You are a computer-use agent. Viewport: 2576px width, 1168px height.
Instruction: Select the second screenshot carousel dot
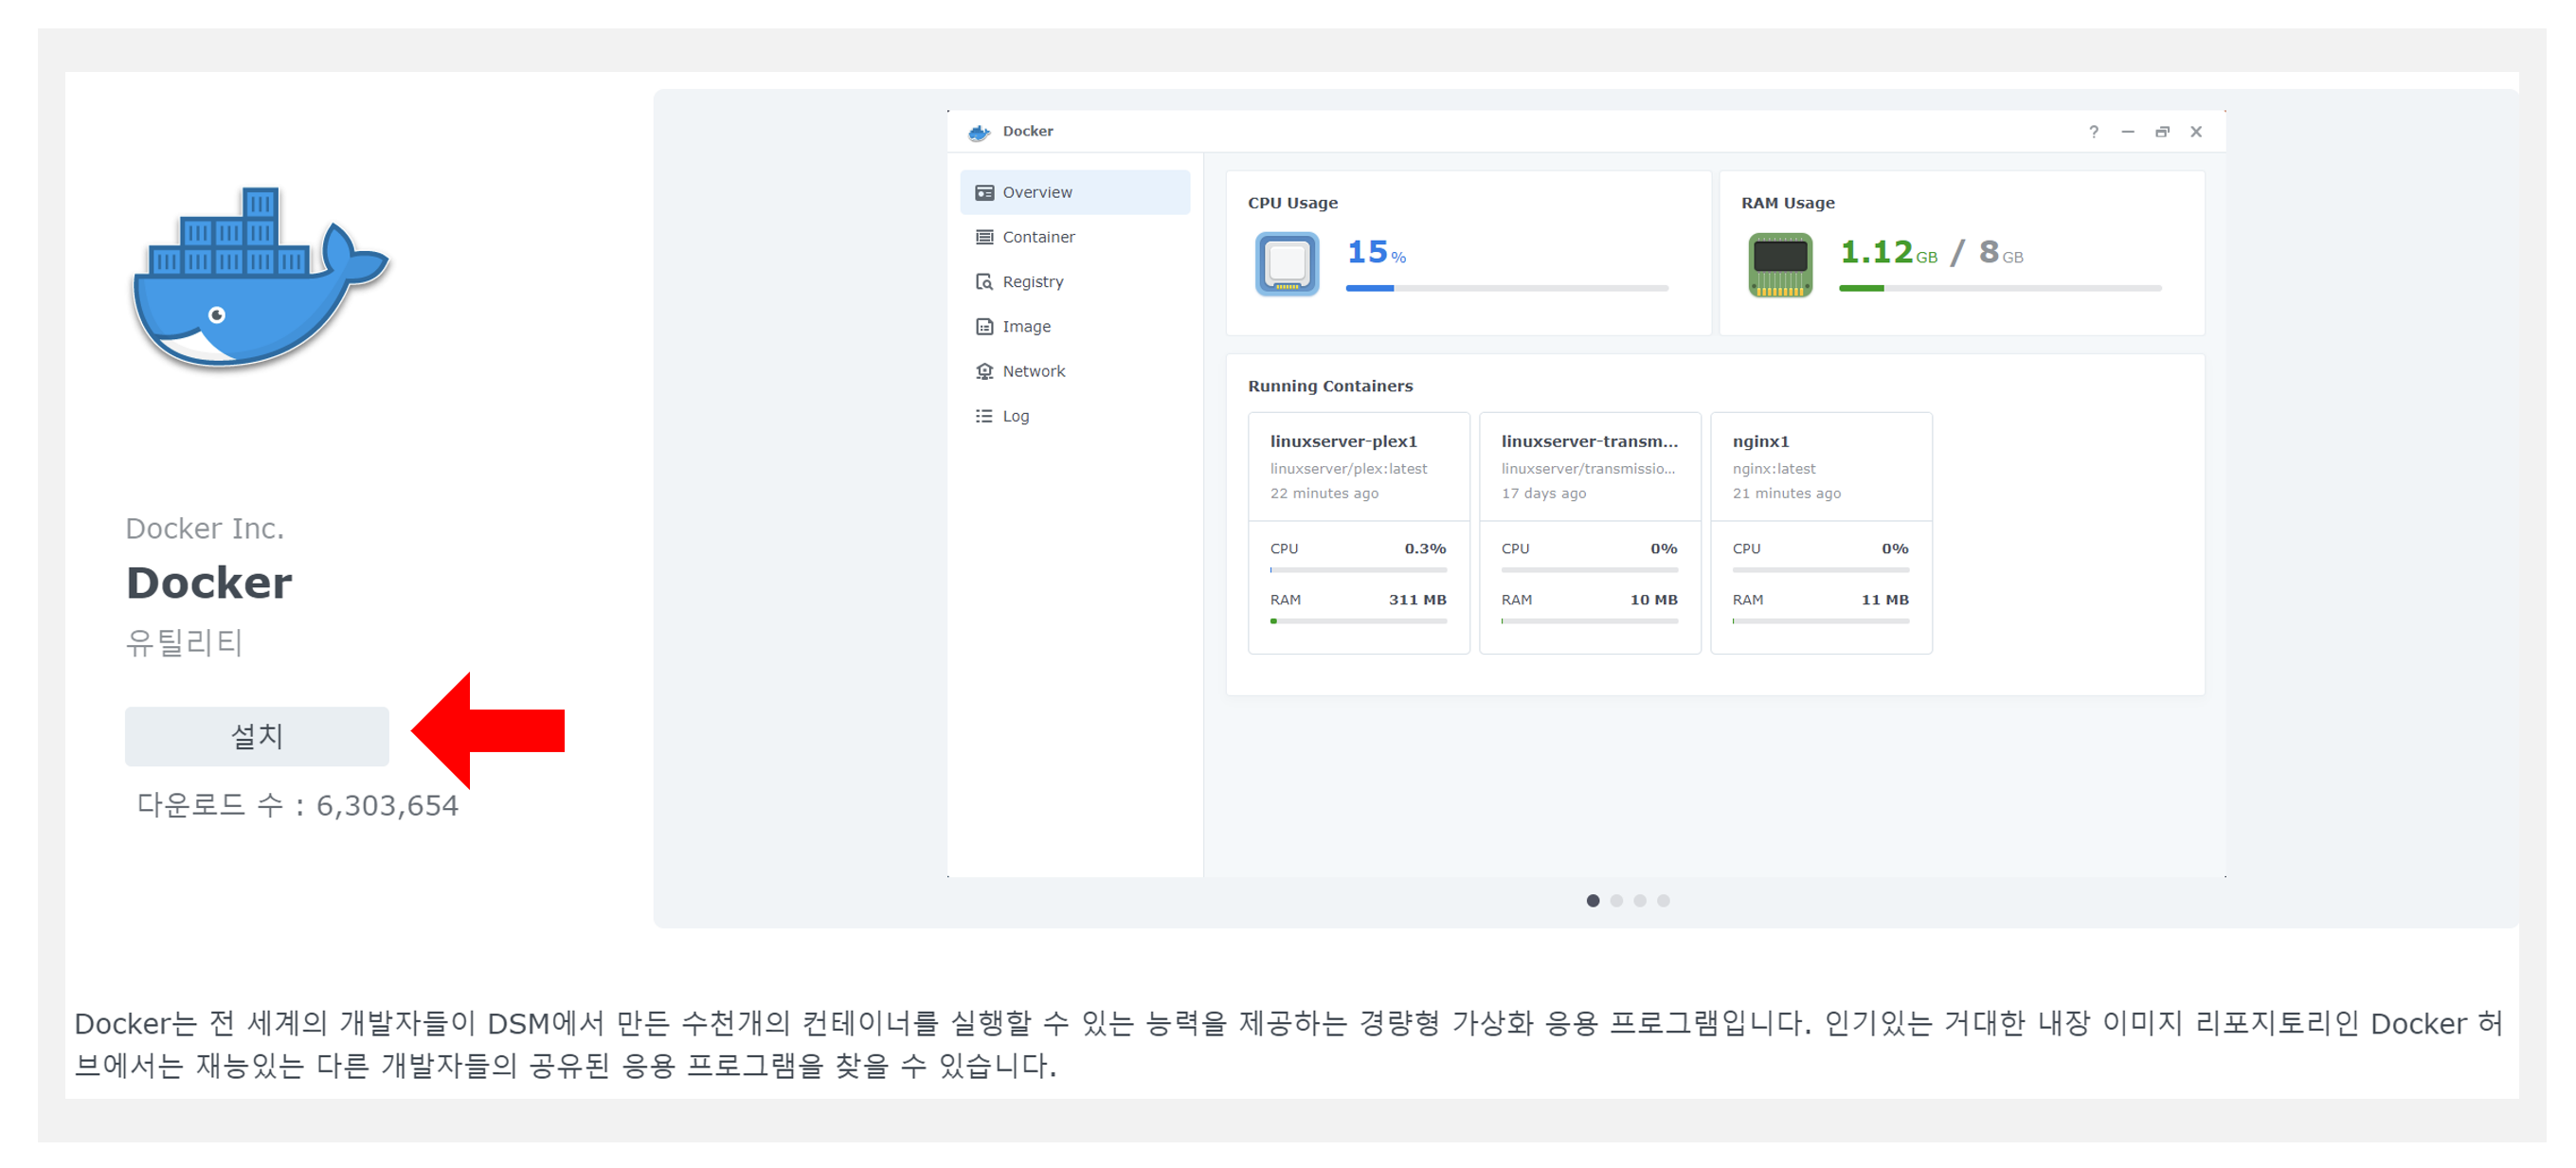tap(1616, 901)
